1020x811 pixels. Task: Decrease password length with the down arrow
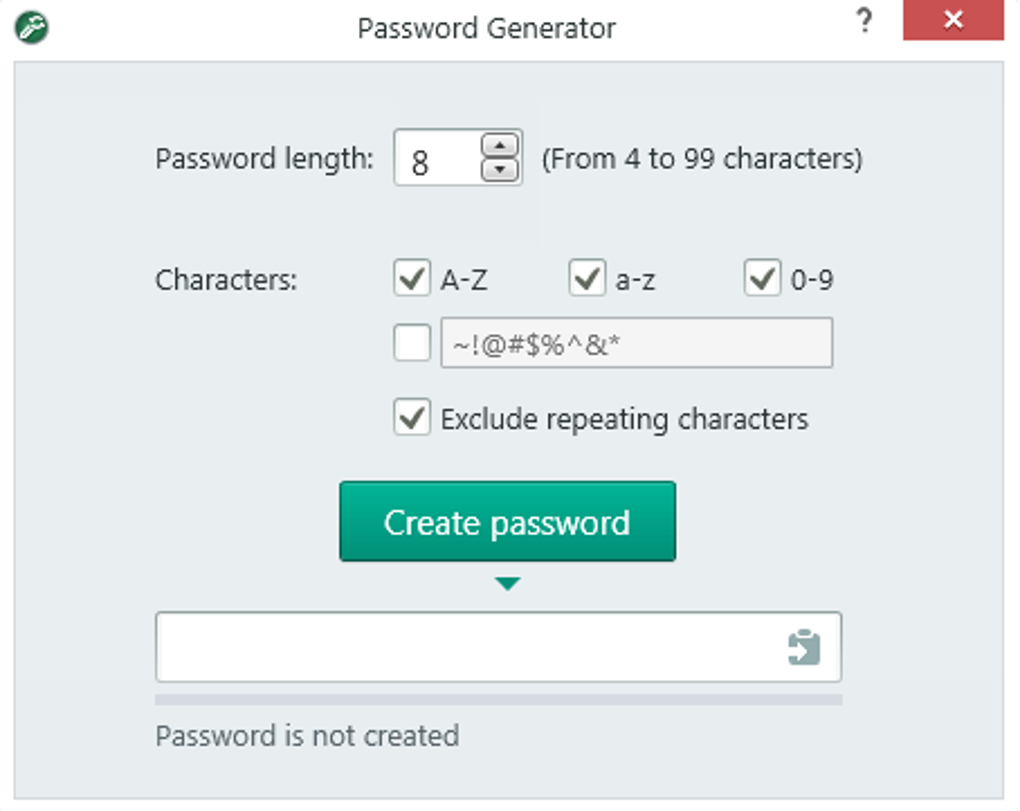(501, 170)
